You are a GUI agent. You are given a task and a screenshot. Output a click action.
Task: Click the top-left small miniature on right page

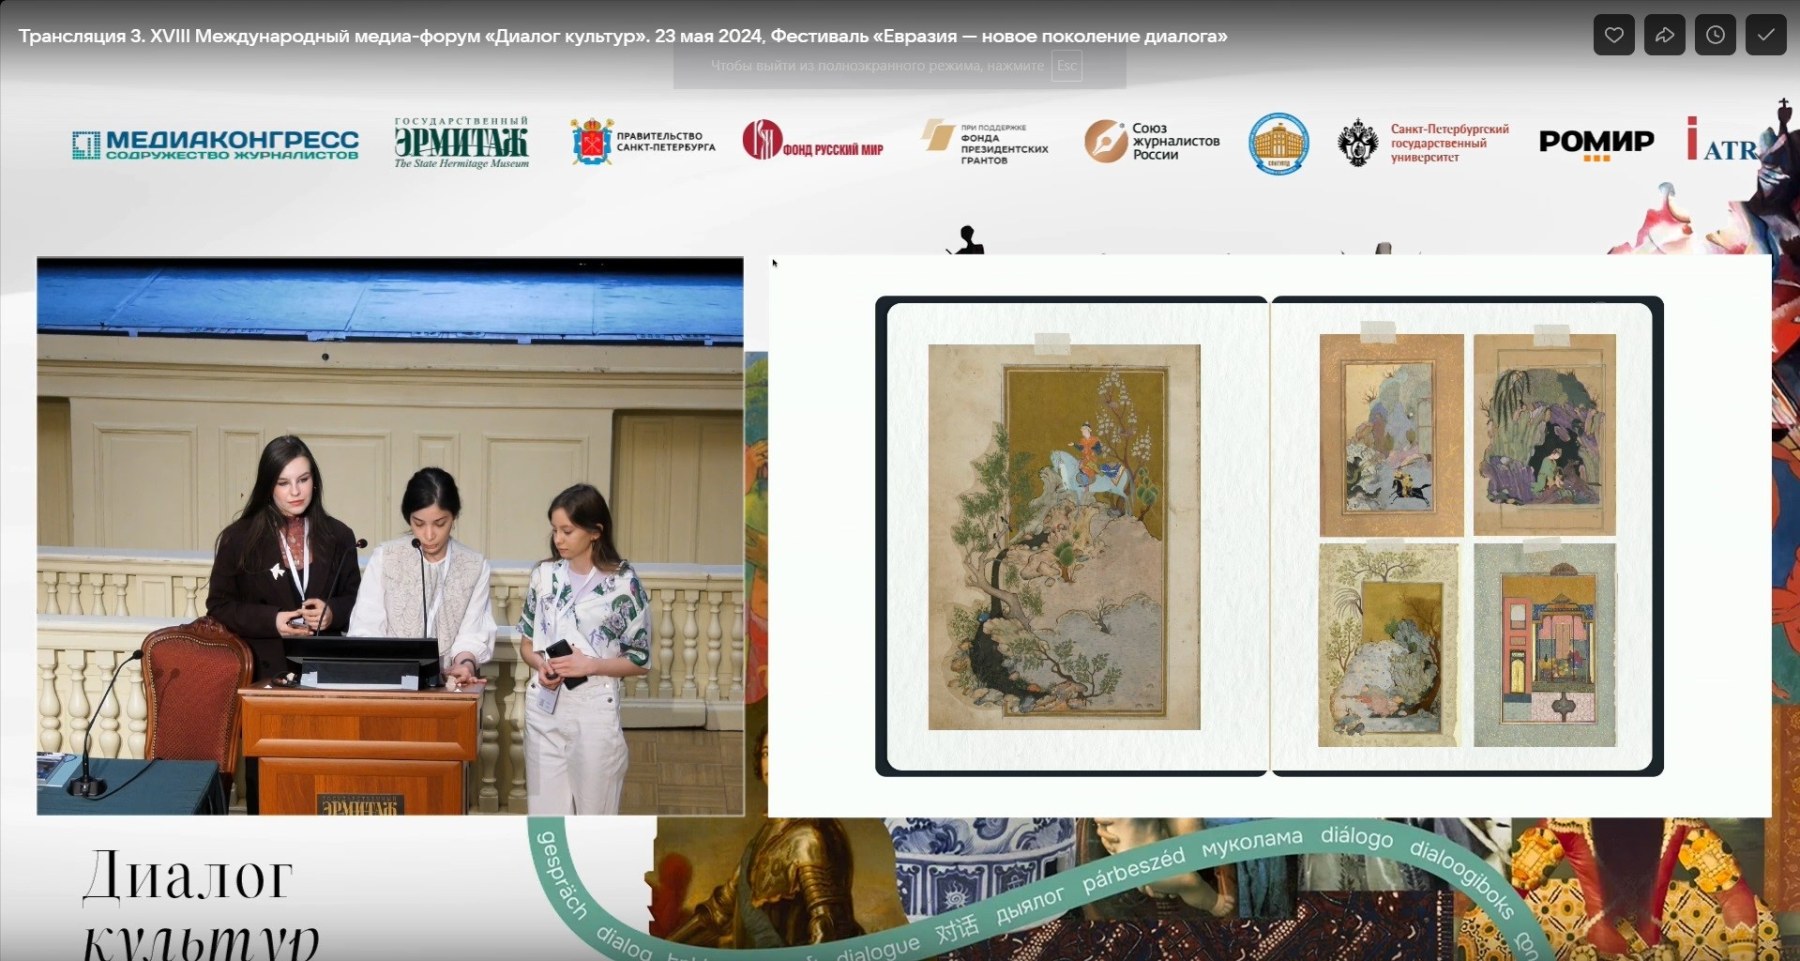[1391, 435]
